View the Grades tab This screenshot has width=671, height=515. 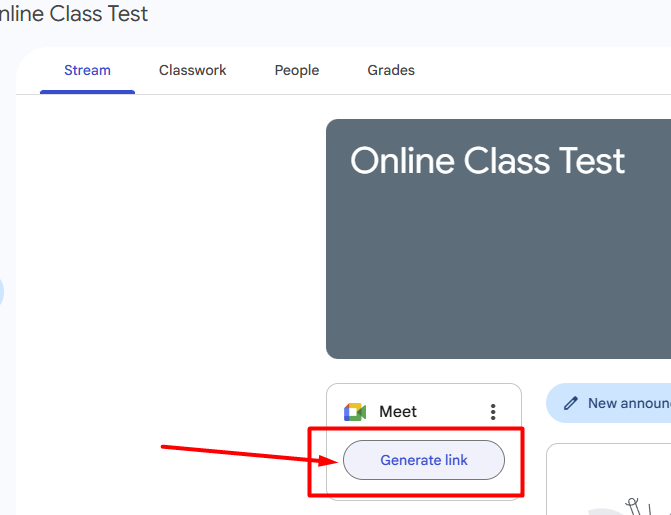point(391,70)
